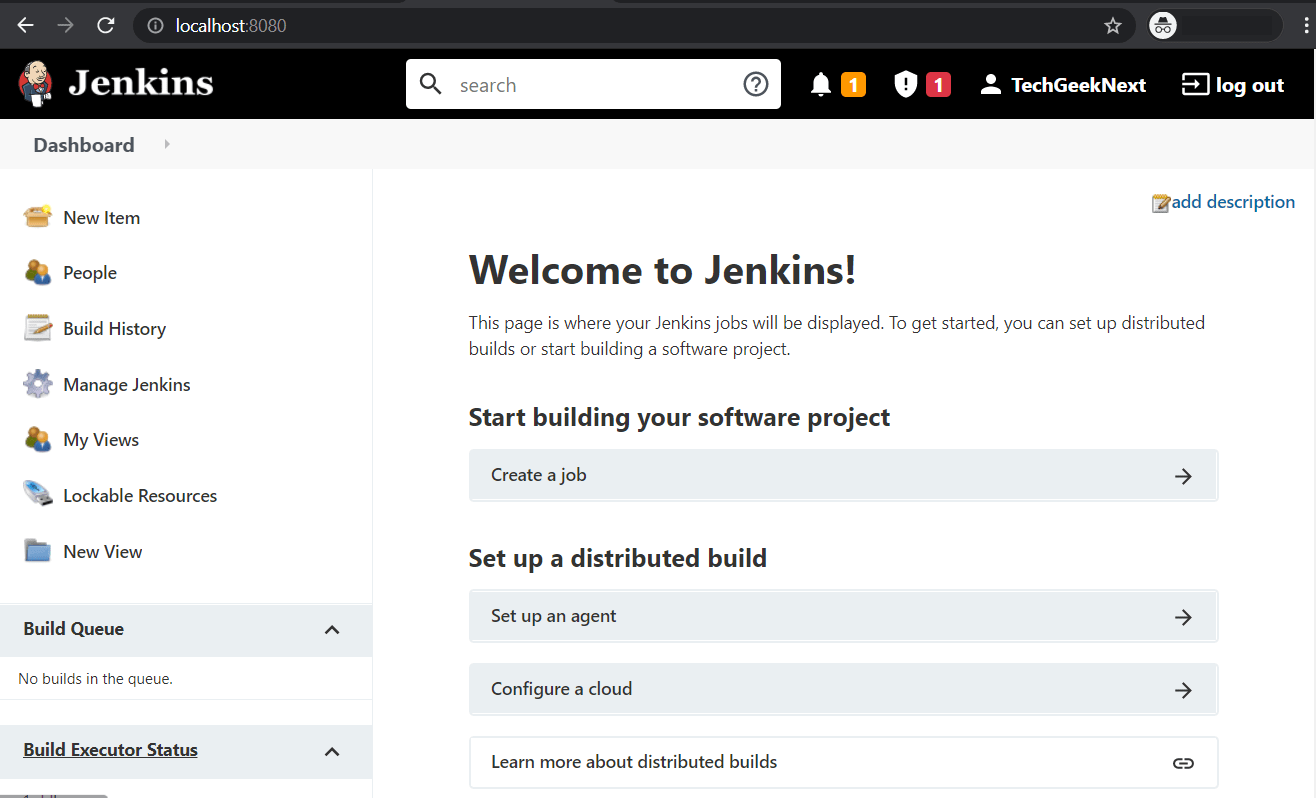Image resolution: width=1316 pixels, height=798 pixels.
Task: Click the chain link icon on Learn more
Action: [1183, 763]
